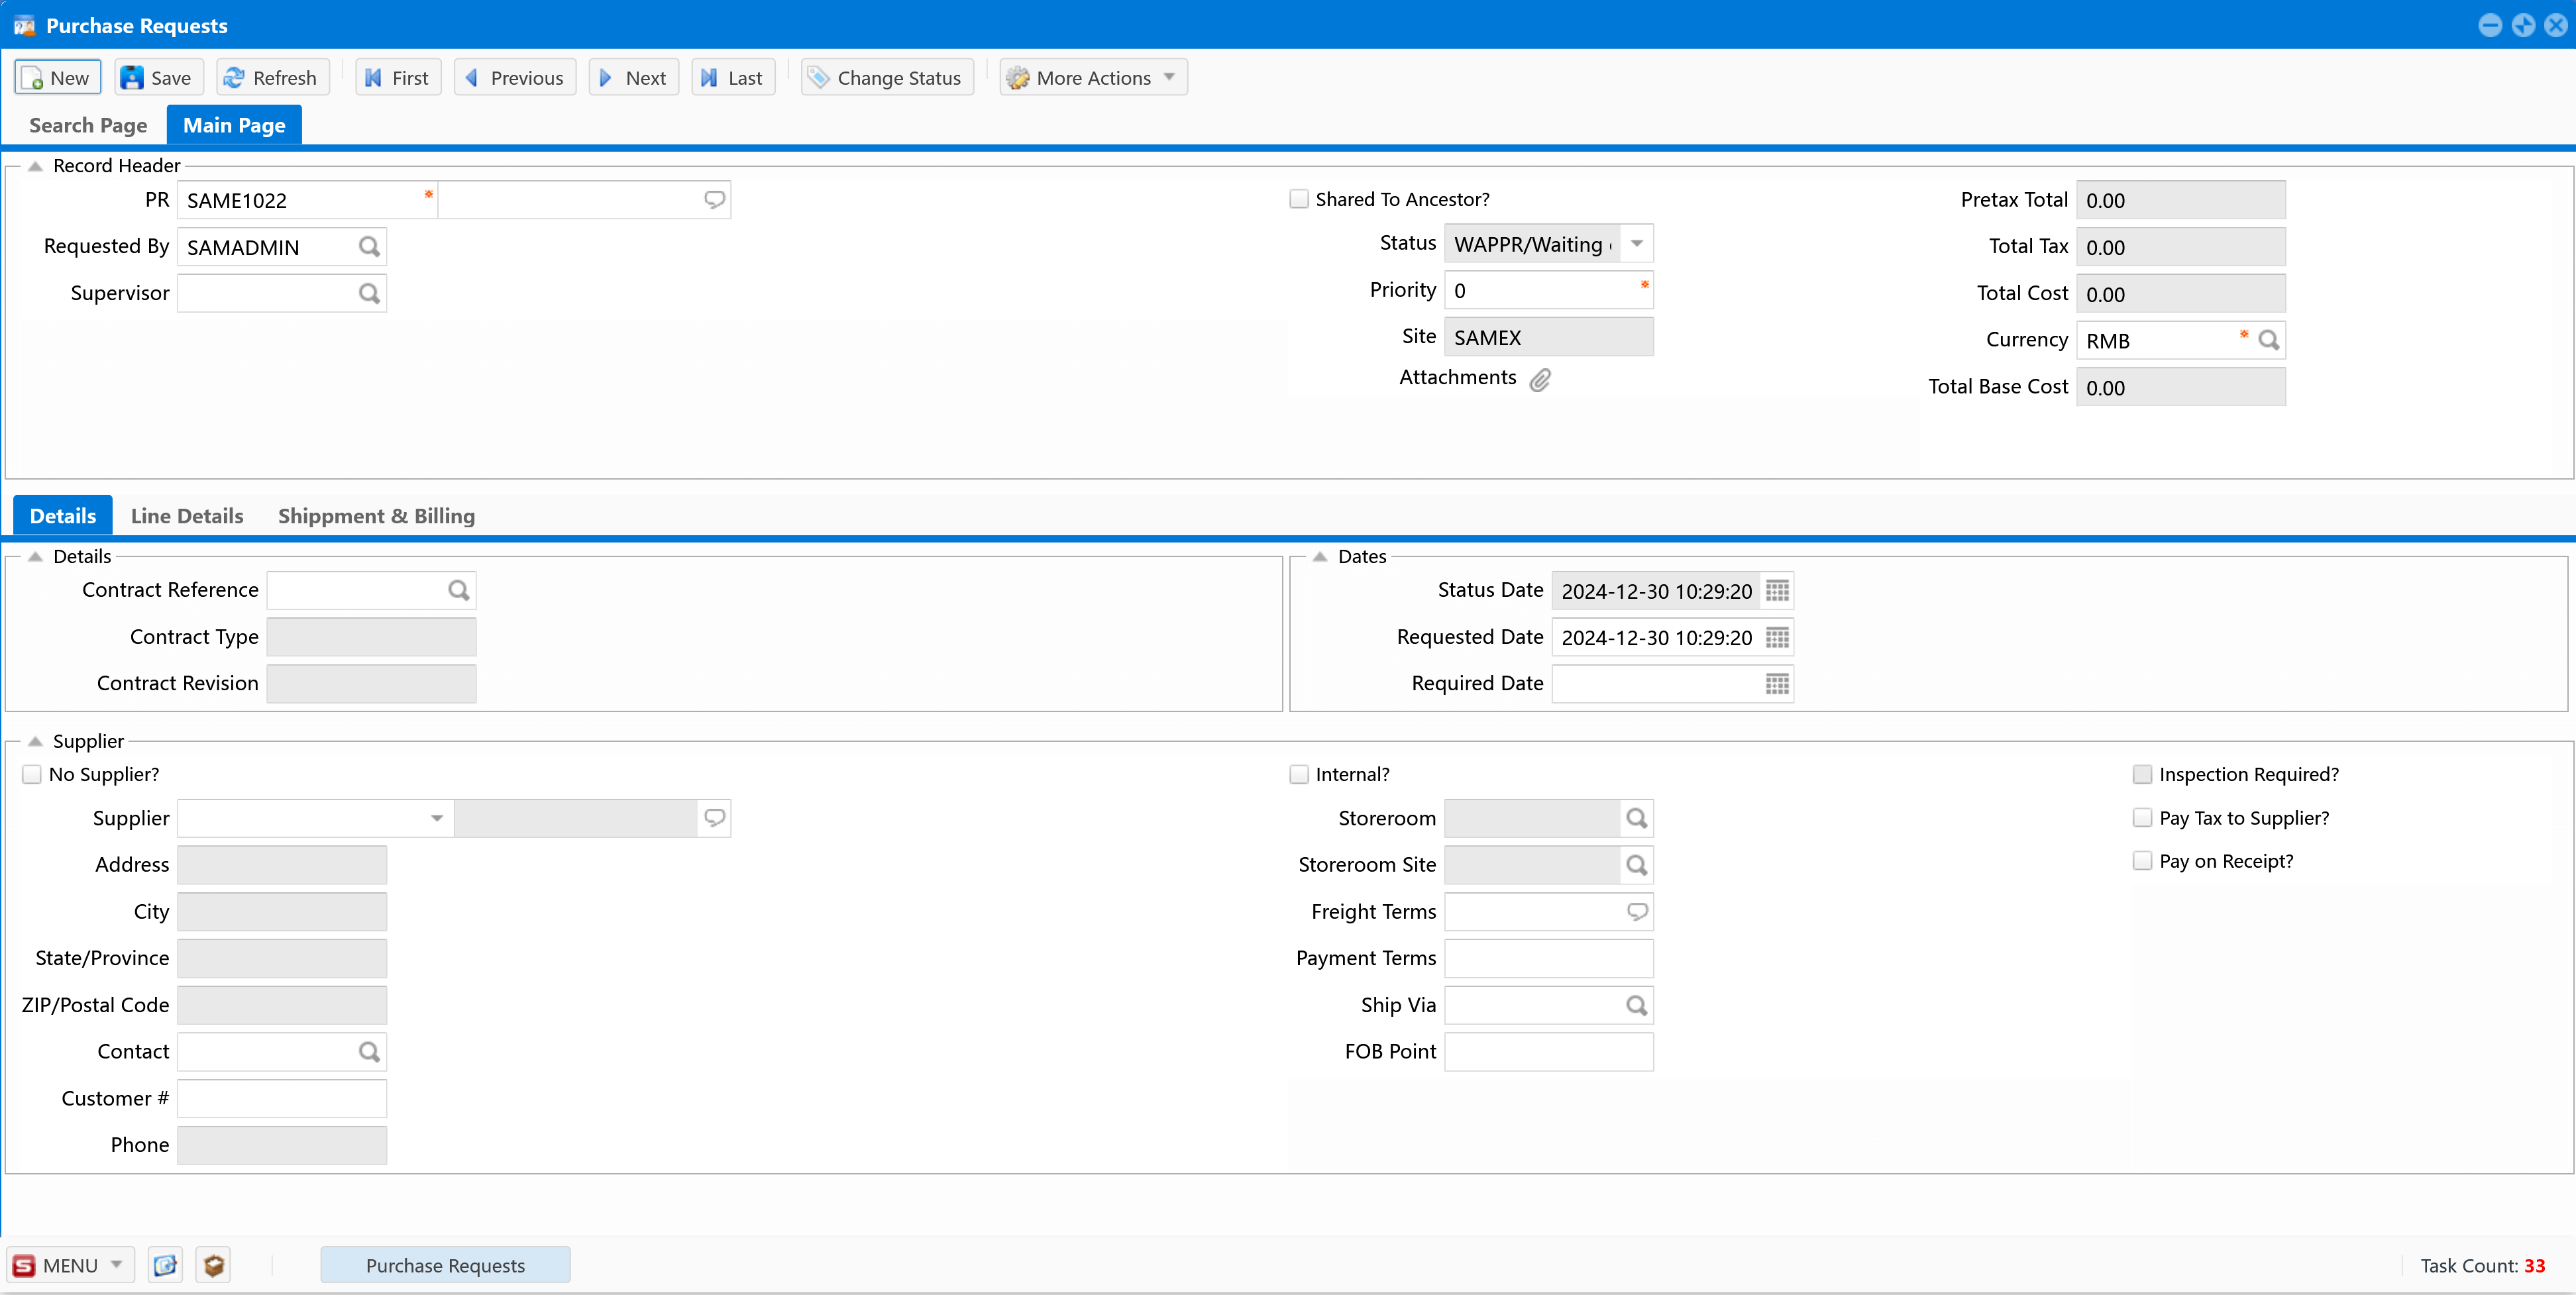Open the Status dropdown list
2576x1295 pixels.
[x=1636, y=244]
